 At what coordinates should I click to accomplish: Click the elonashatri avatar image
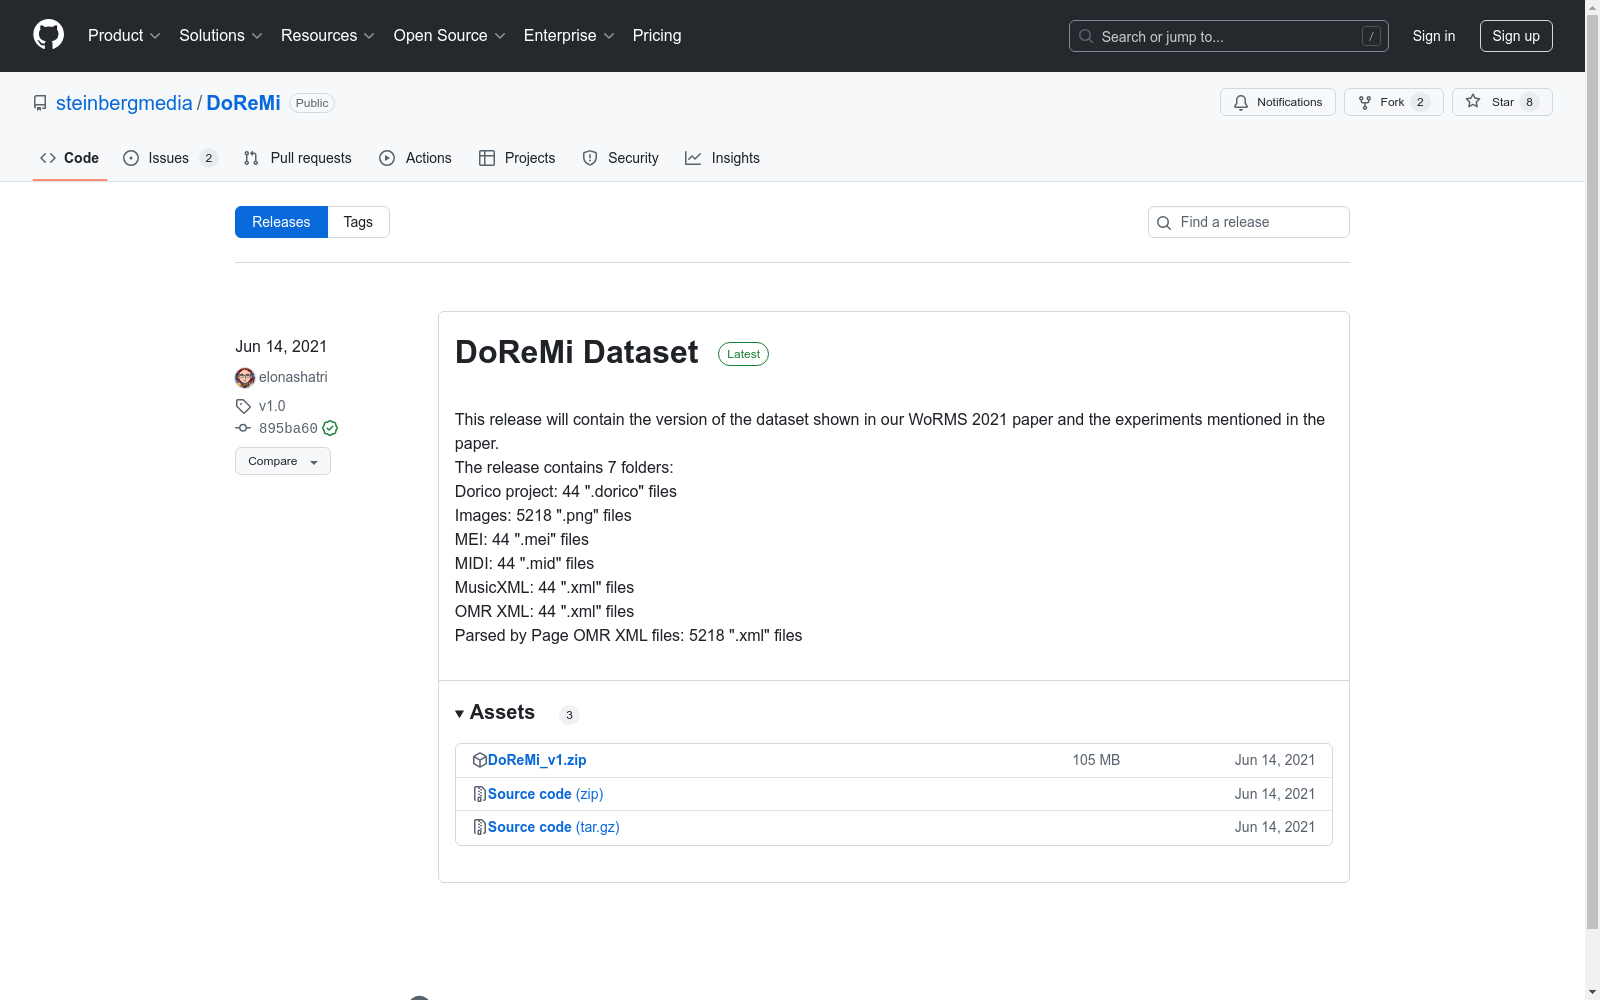245,377
